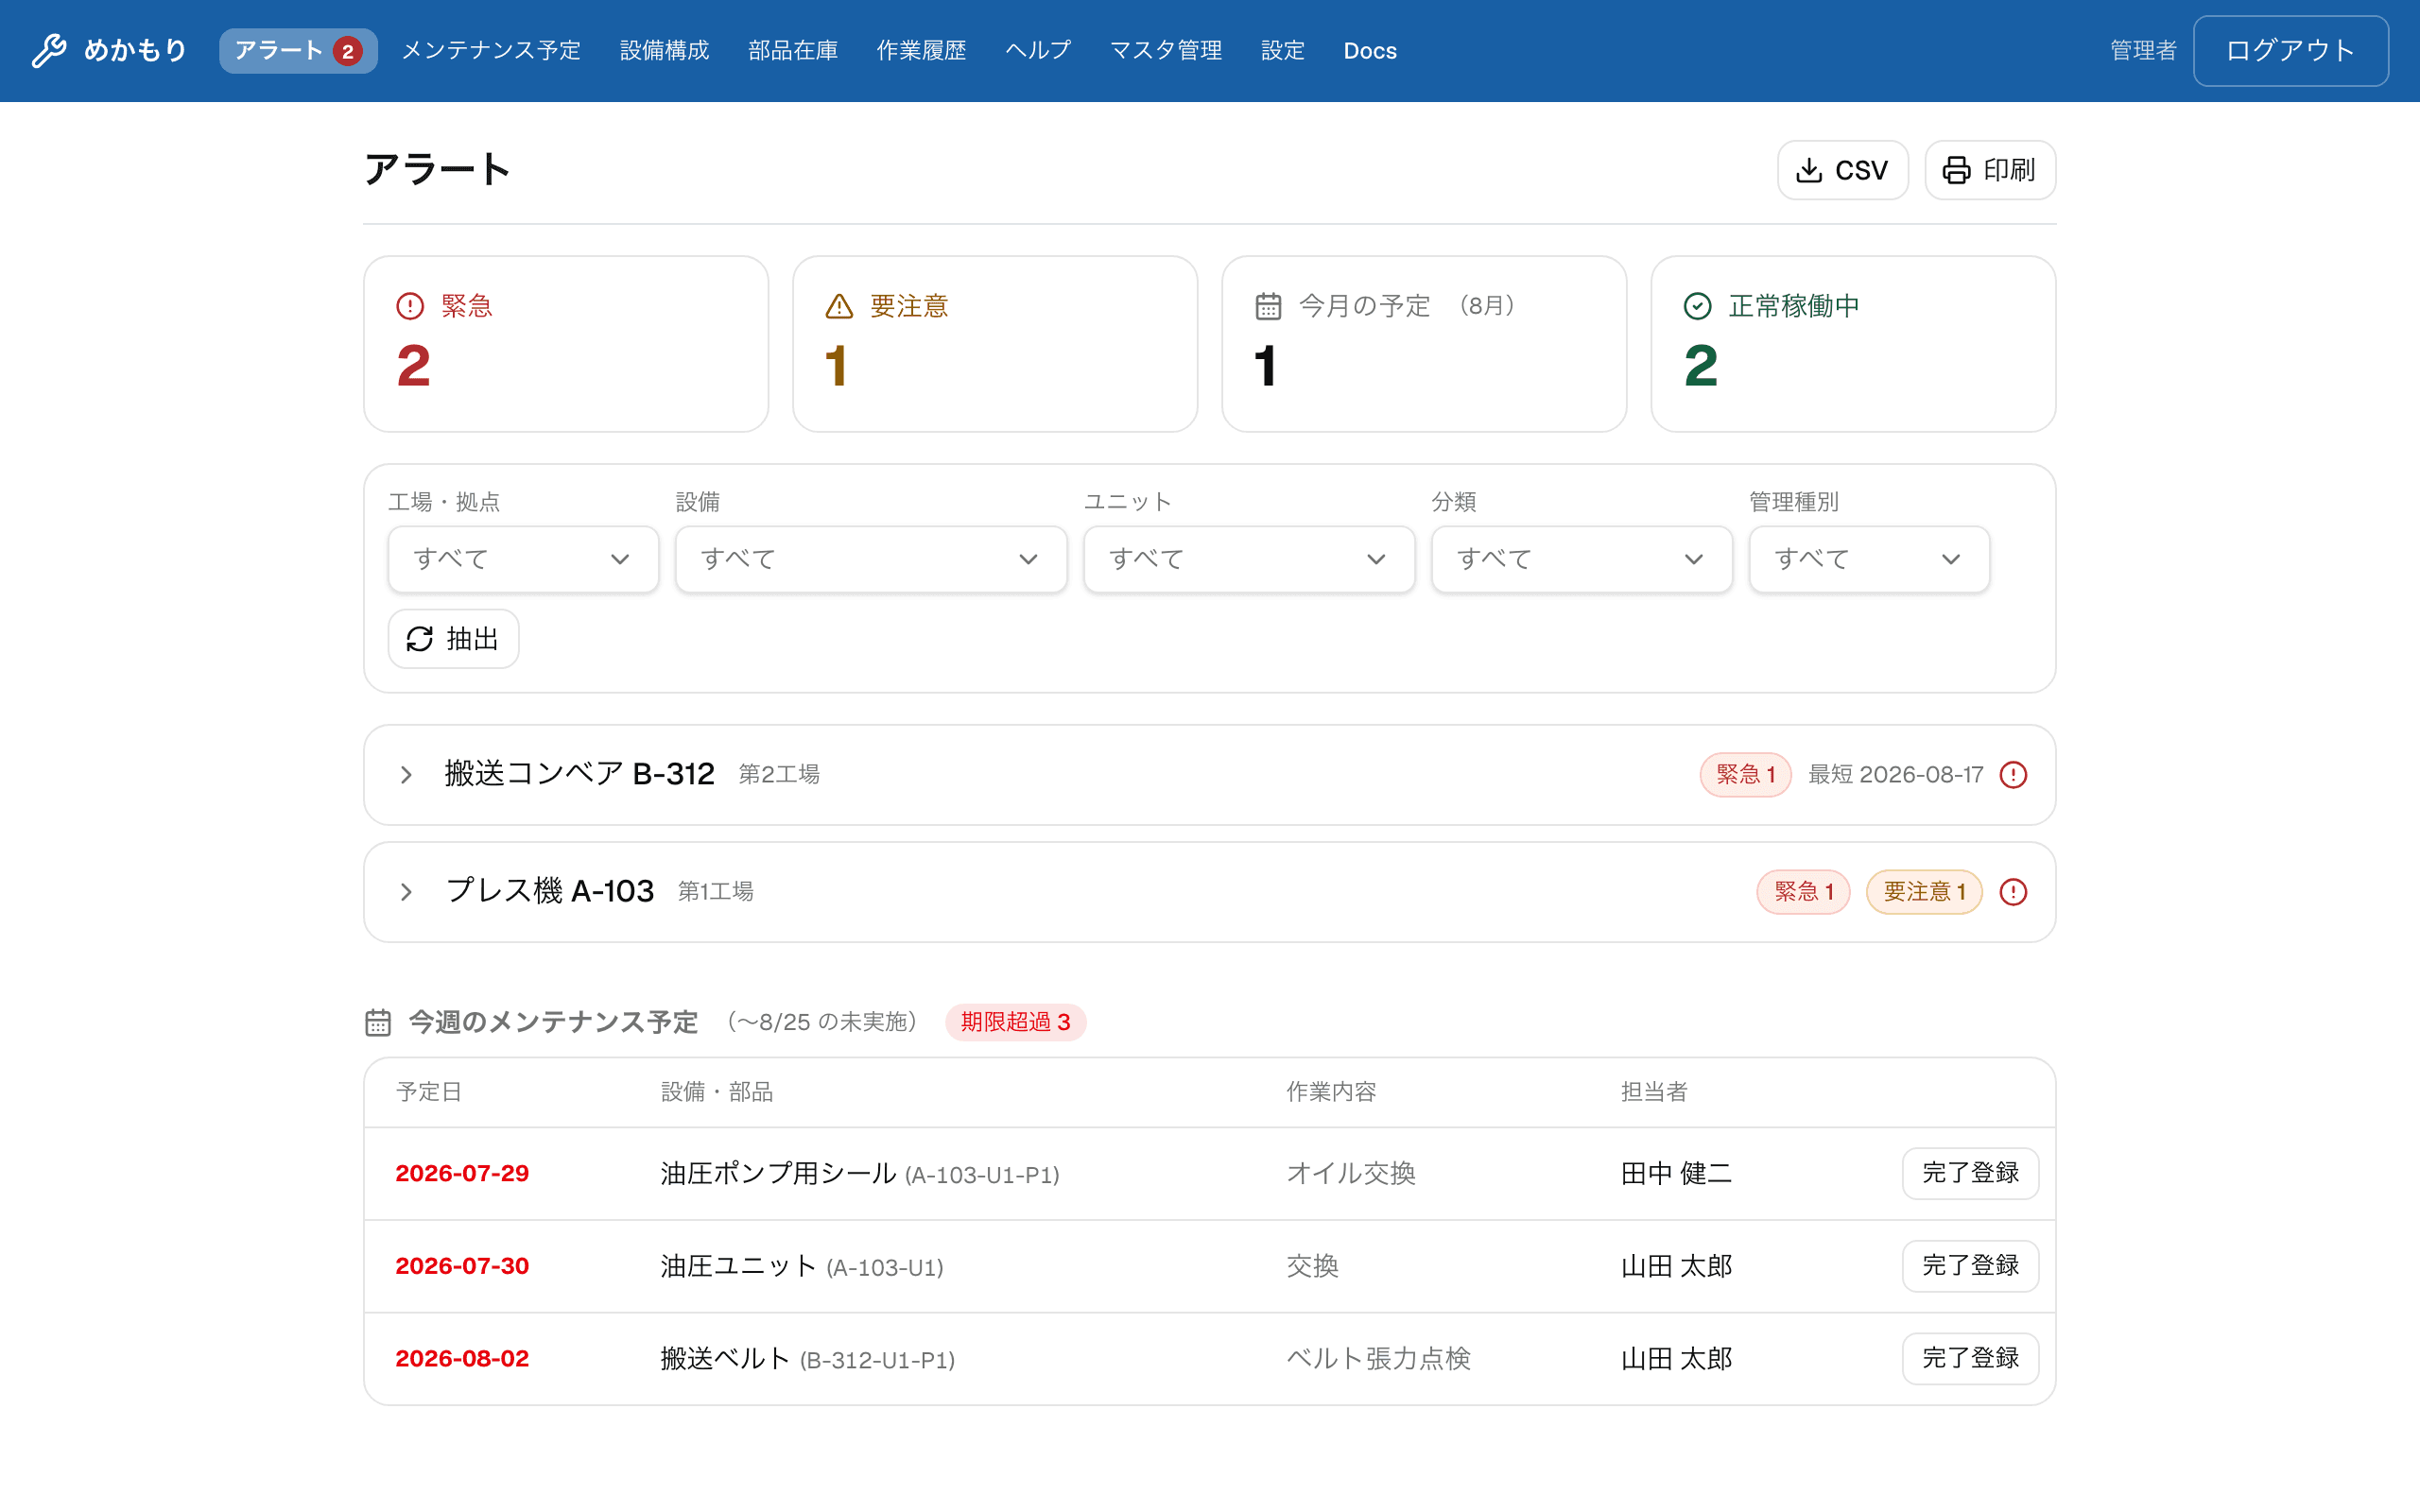Click the ログアウト button
The width and height of the screenshot is (2420, 1512).
pyautogui.click(x=2290, y=51)
